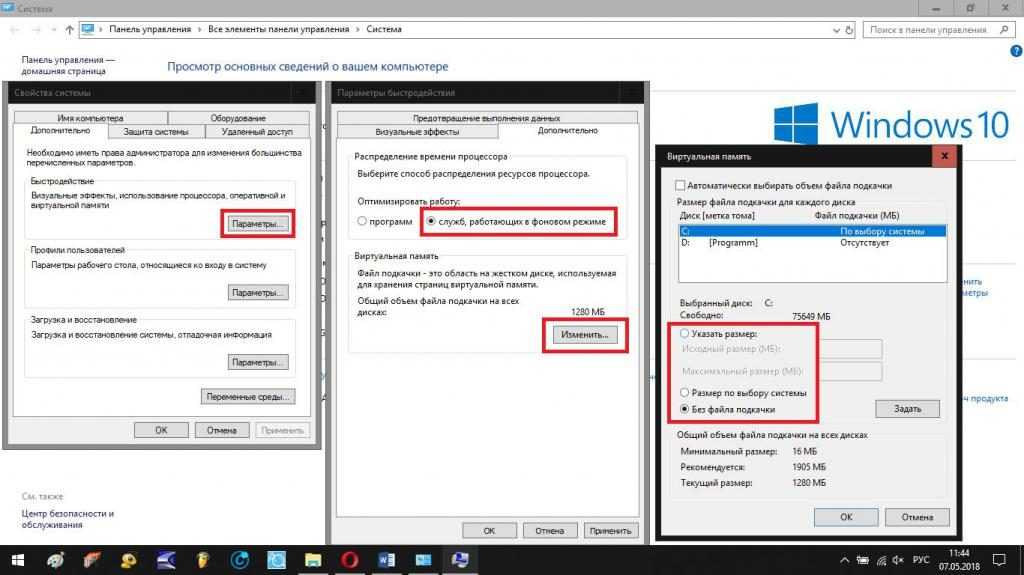The image size is (1024, 575).
Task: Click OK in Виртуальная память dialog
Action: click(846, 517)
